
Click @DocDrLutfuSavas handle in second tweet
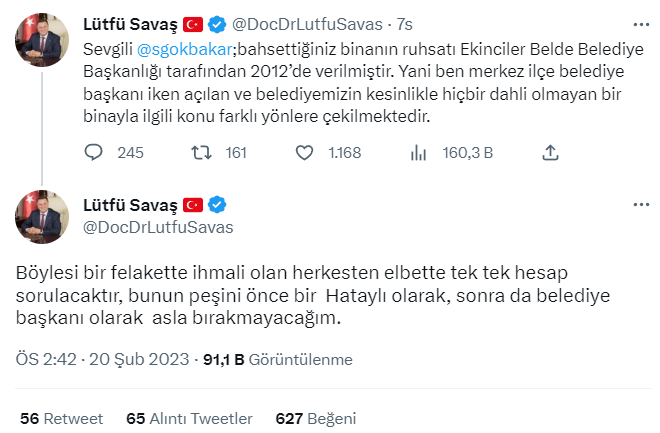tap(152, 227)
